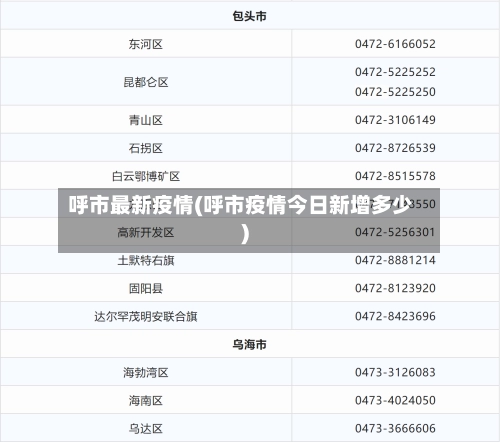Click the 土默特右旗 cell
500x442 pixels.
[146, 260]
